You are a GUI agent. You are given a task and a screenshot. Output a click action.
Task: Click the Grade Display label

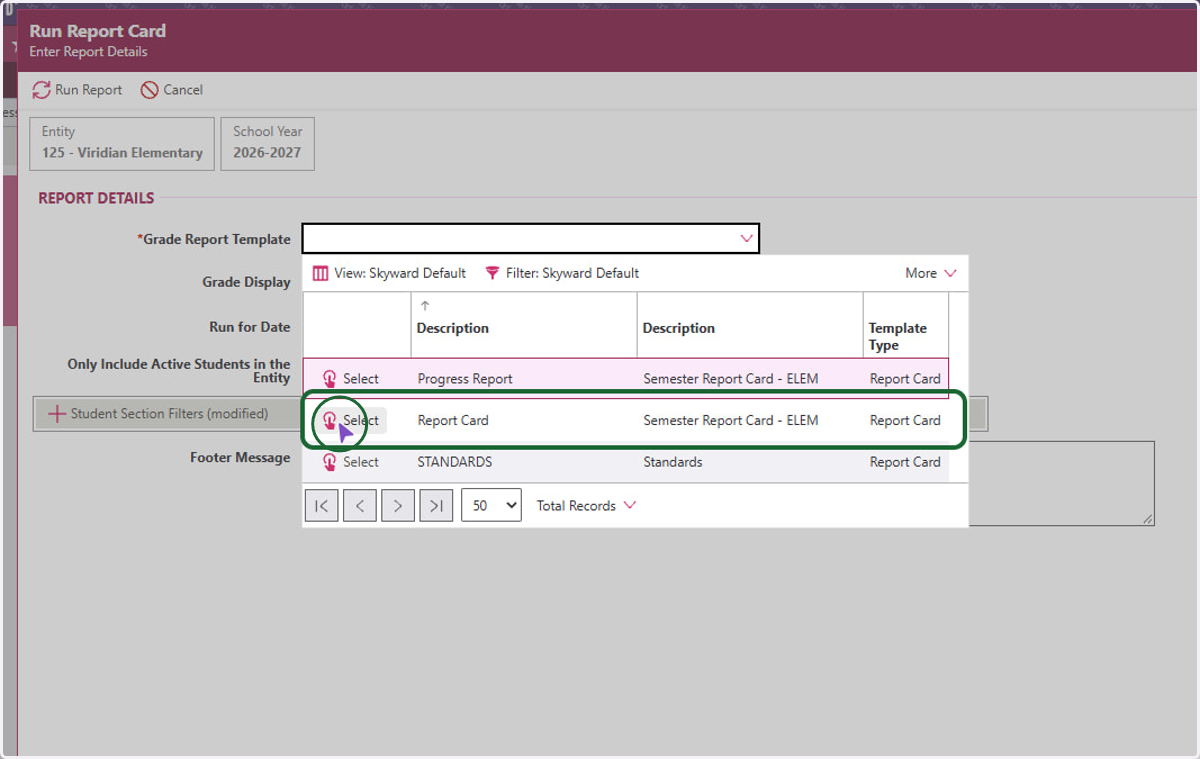tap(246, 282)
